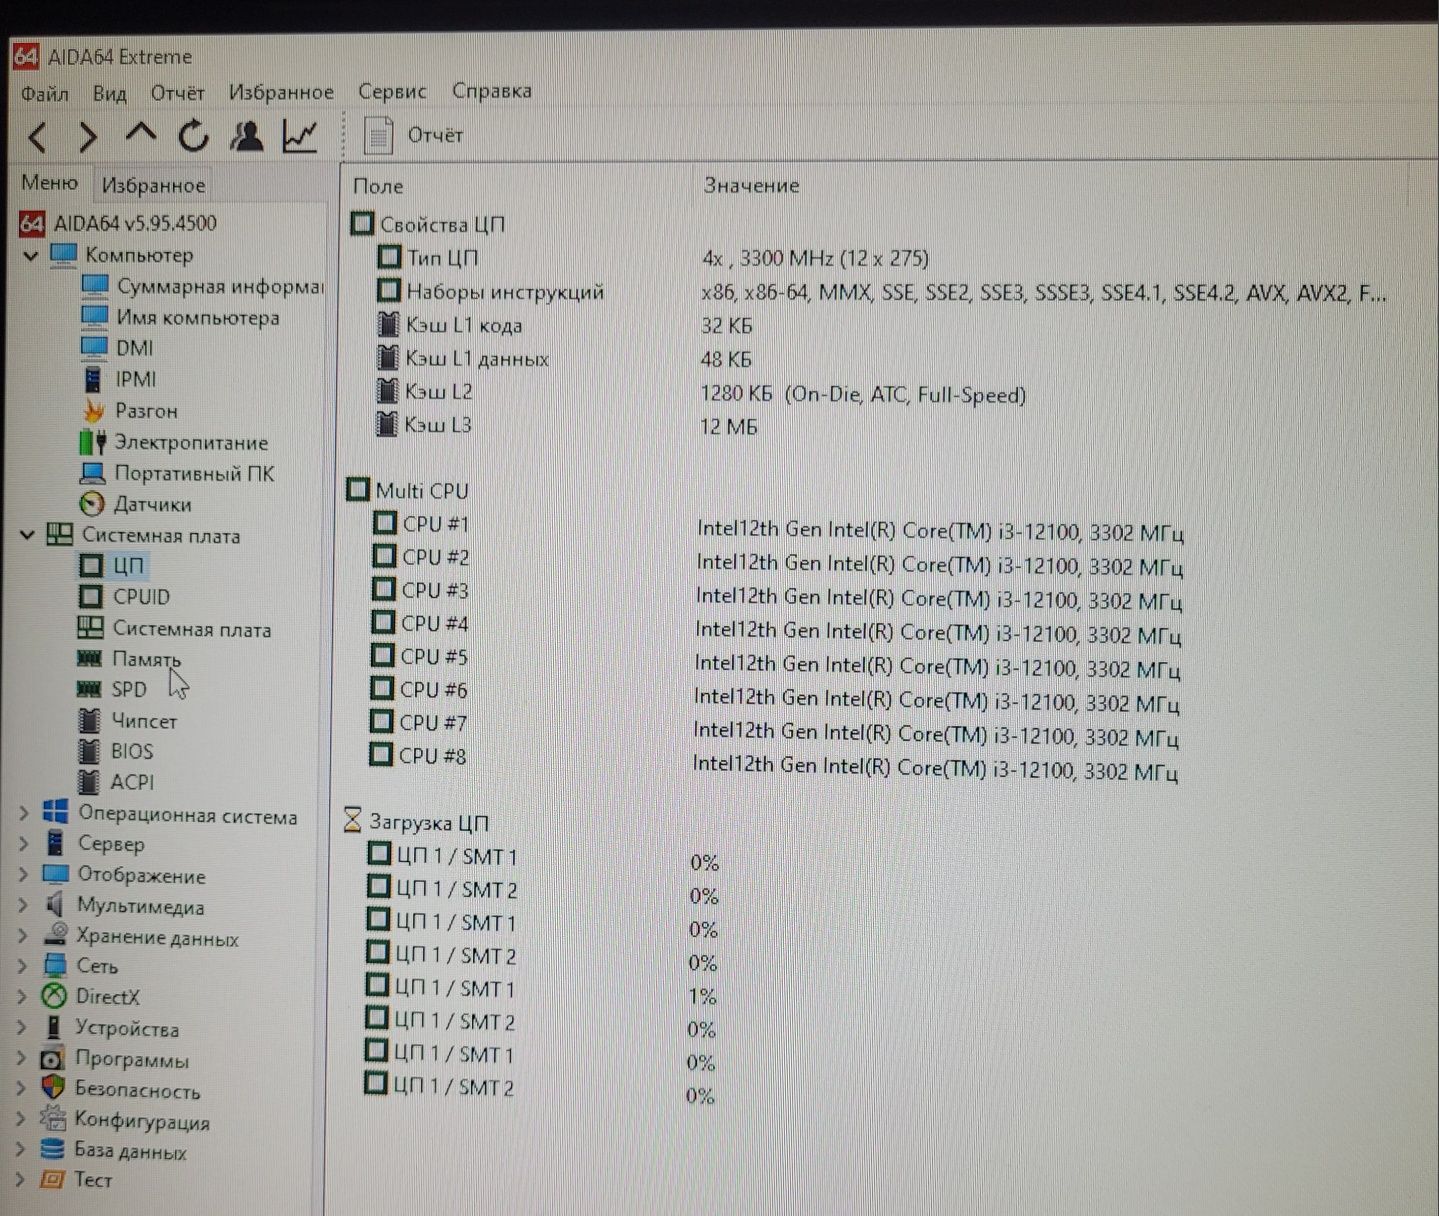The height and width of the screenshot is (1216, 1439).
Task: Open the Файл menu
Action: pyautogui.click(x=45, y=94)
